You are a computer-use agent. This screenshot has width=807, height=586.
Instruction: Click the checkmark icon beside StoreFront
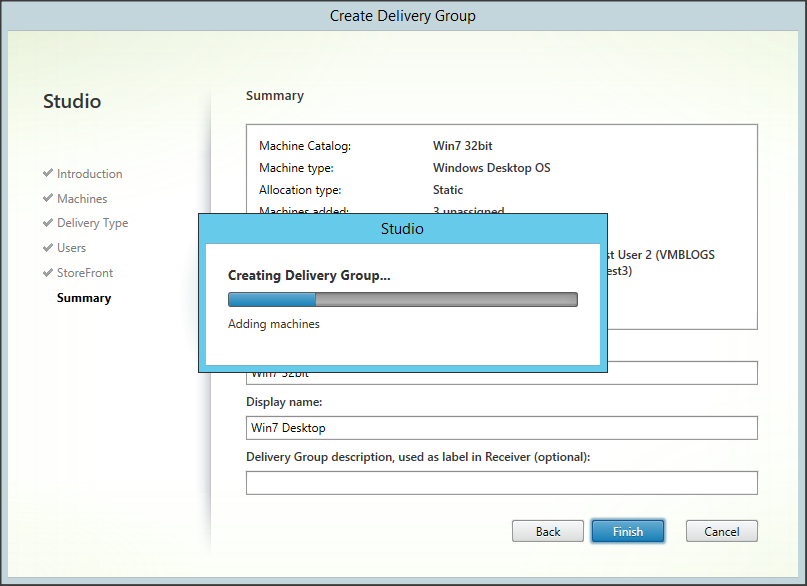point(48,272)
